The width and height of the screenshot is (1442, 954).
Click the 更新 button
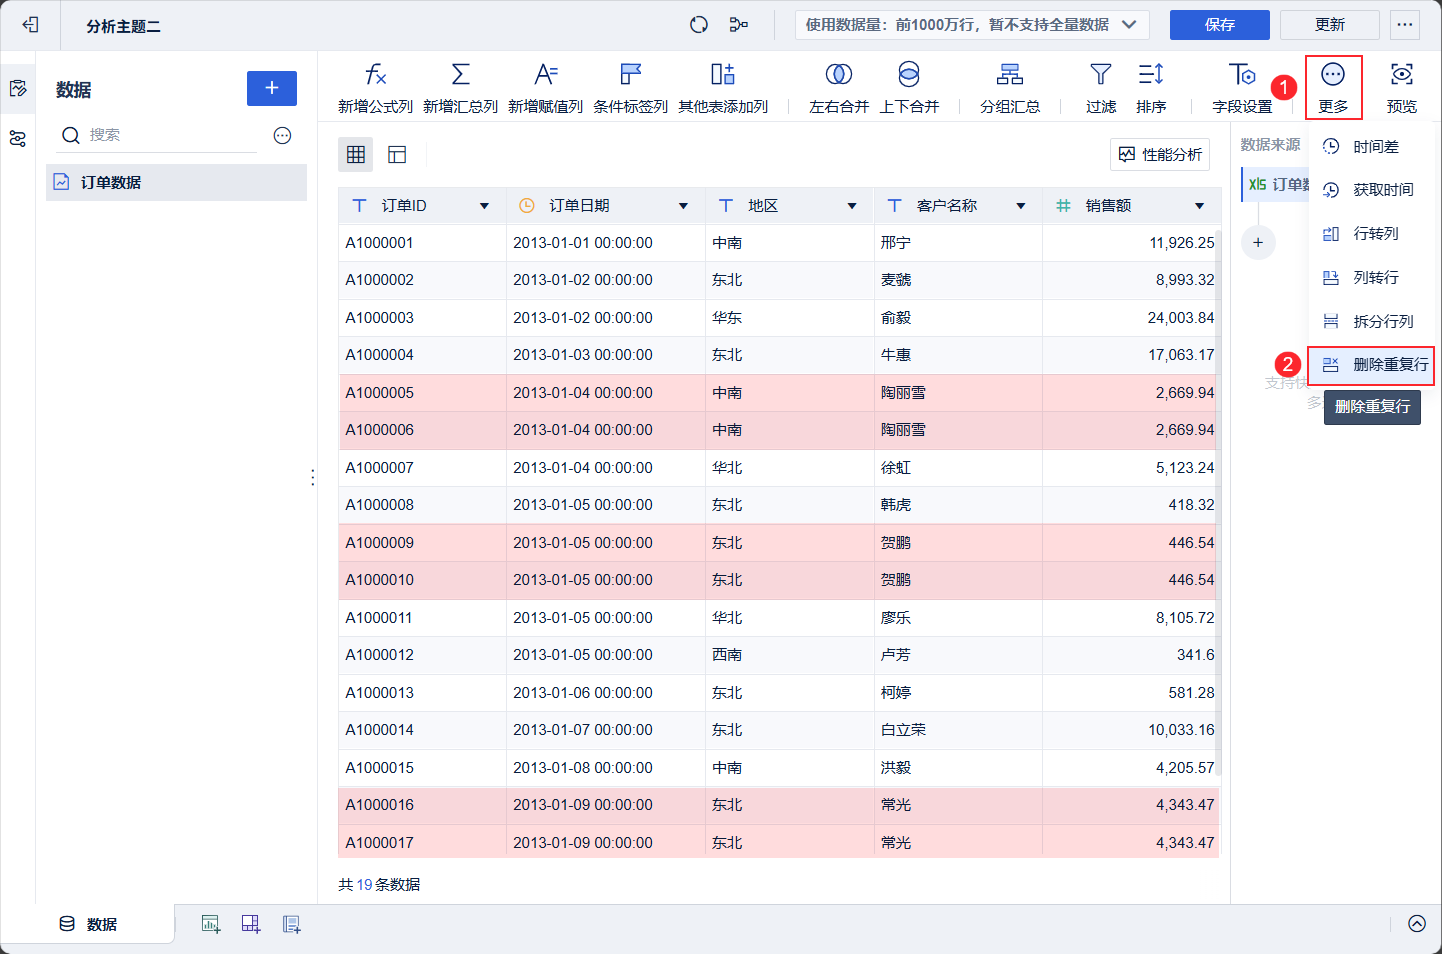pos(1330,25)
